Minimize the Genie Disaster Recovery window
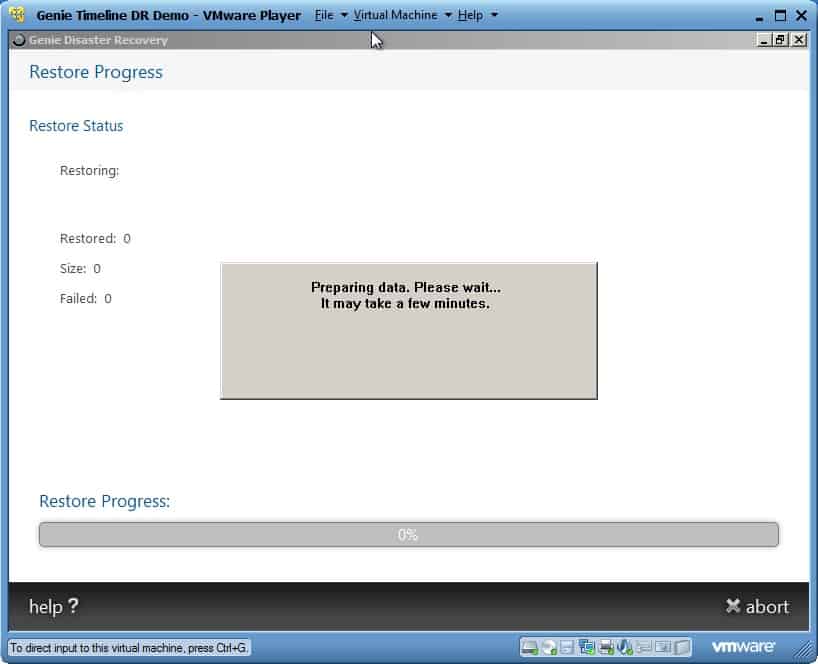The image size is (818, 664). 764,40
